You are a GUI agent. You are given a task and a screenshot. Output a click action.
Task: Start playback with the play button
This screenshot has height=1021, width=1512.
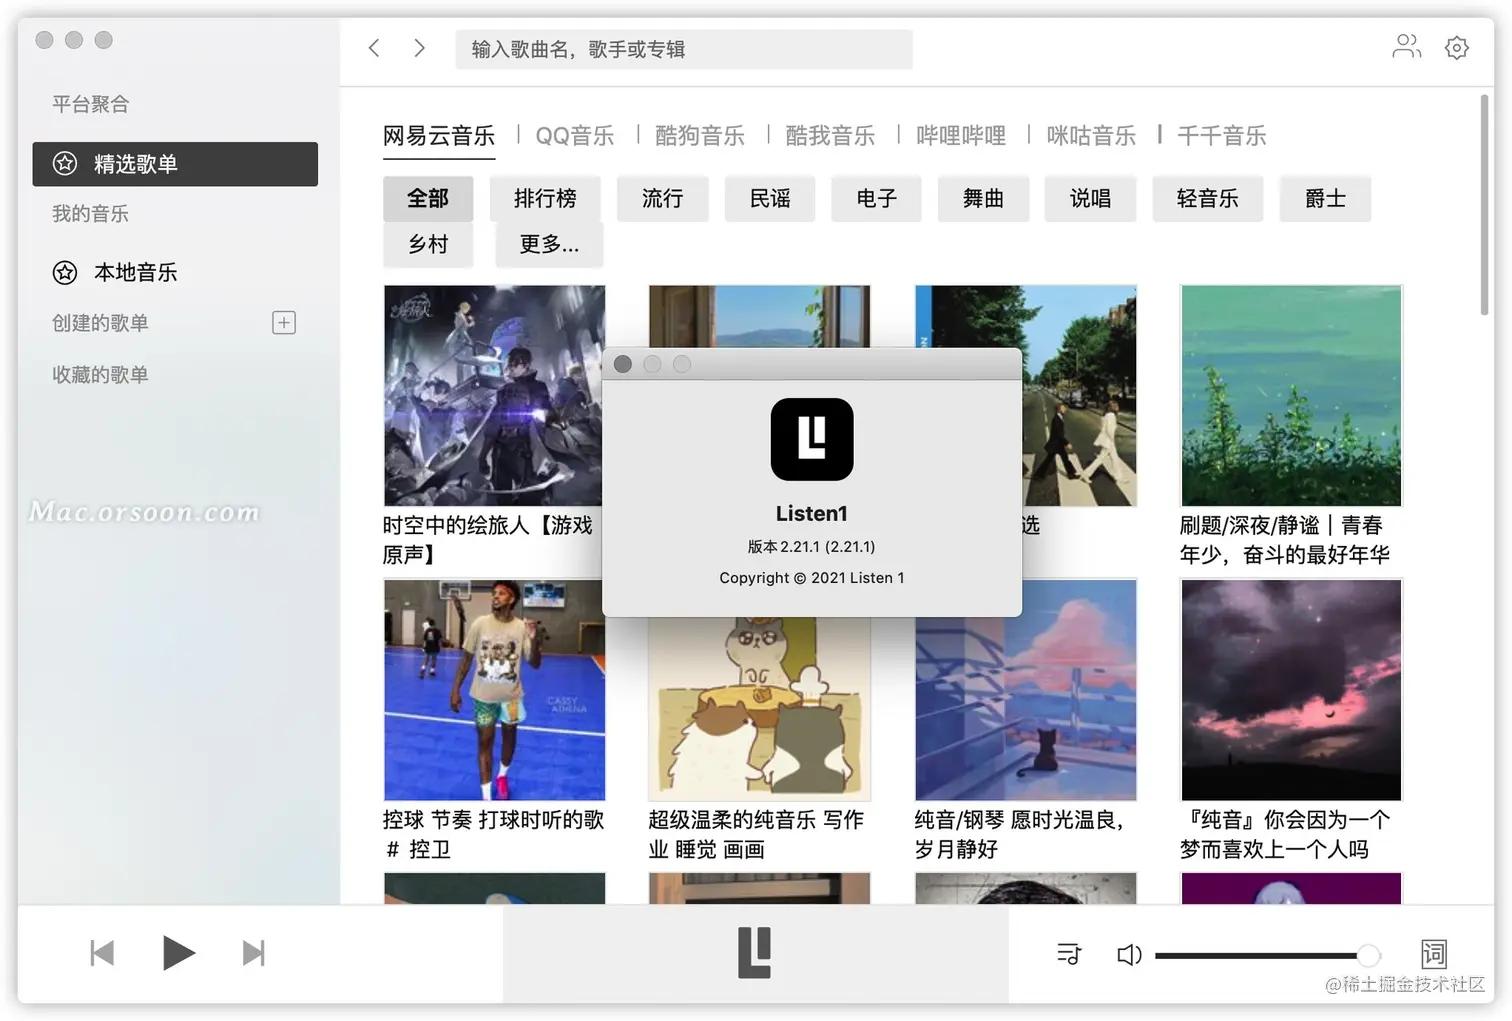(x=178, y=953)
